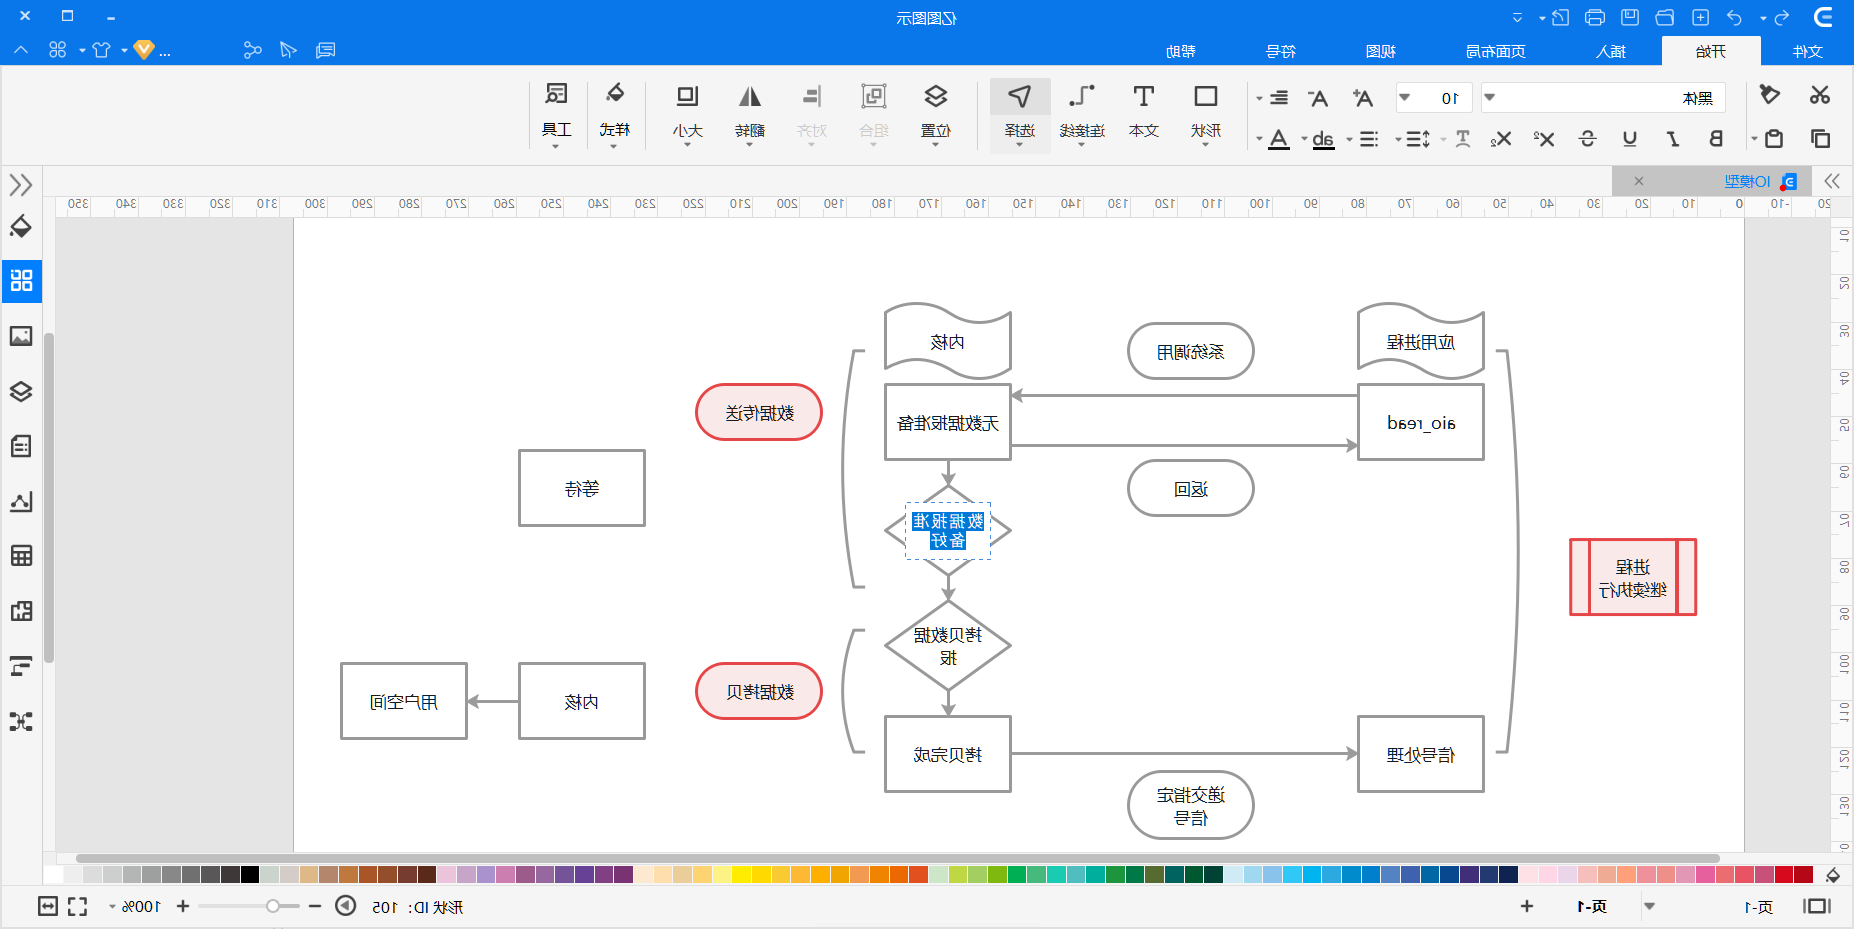Click the Open folder icon in title bar
1854x929 pixels.
click(1665, 17)
